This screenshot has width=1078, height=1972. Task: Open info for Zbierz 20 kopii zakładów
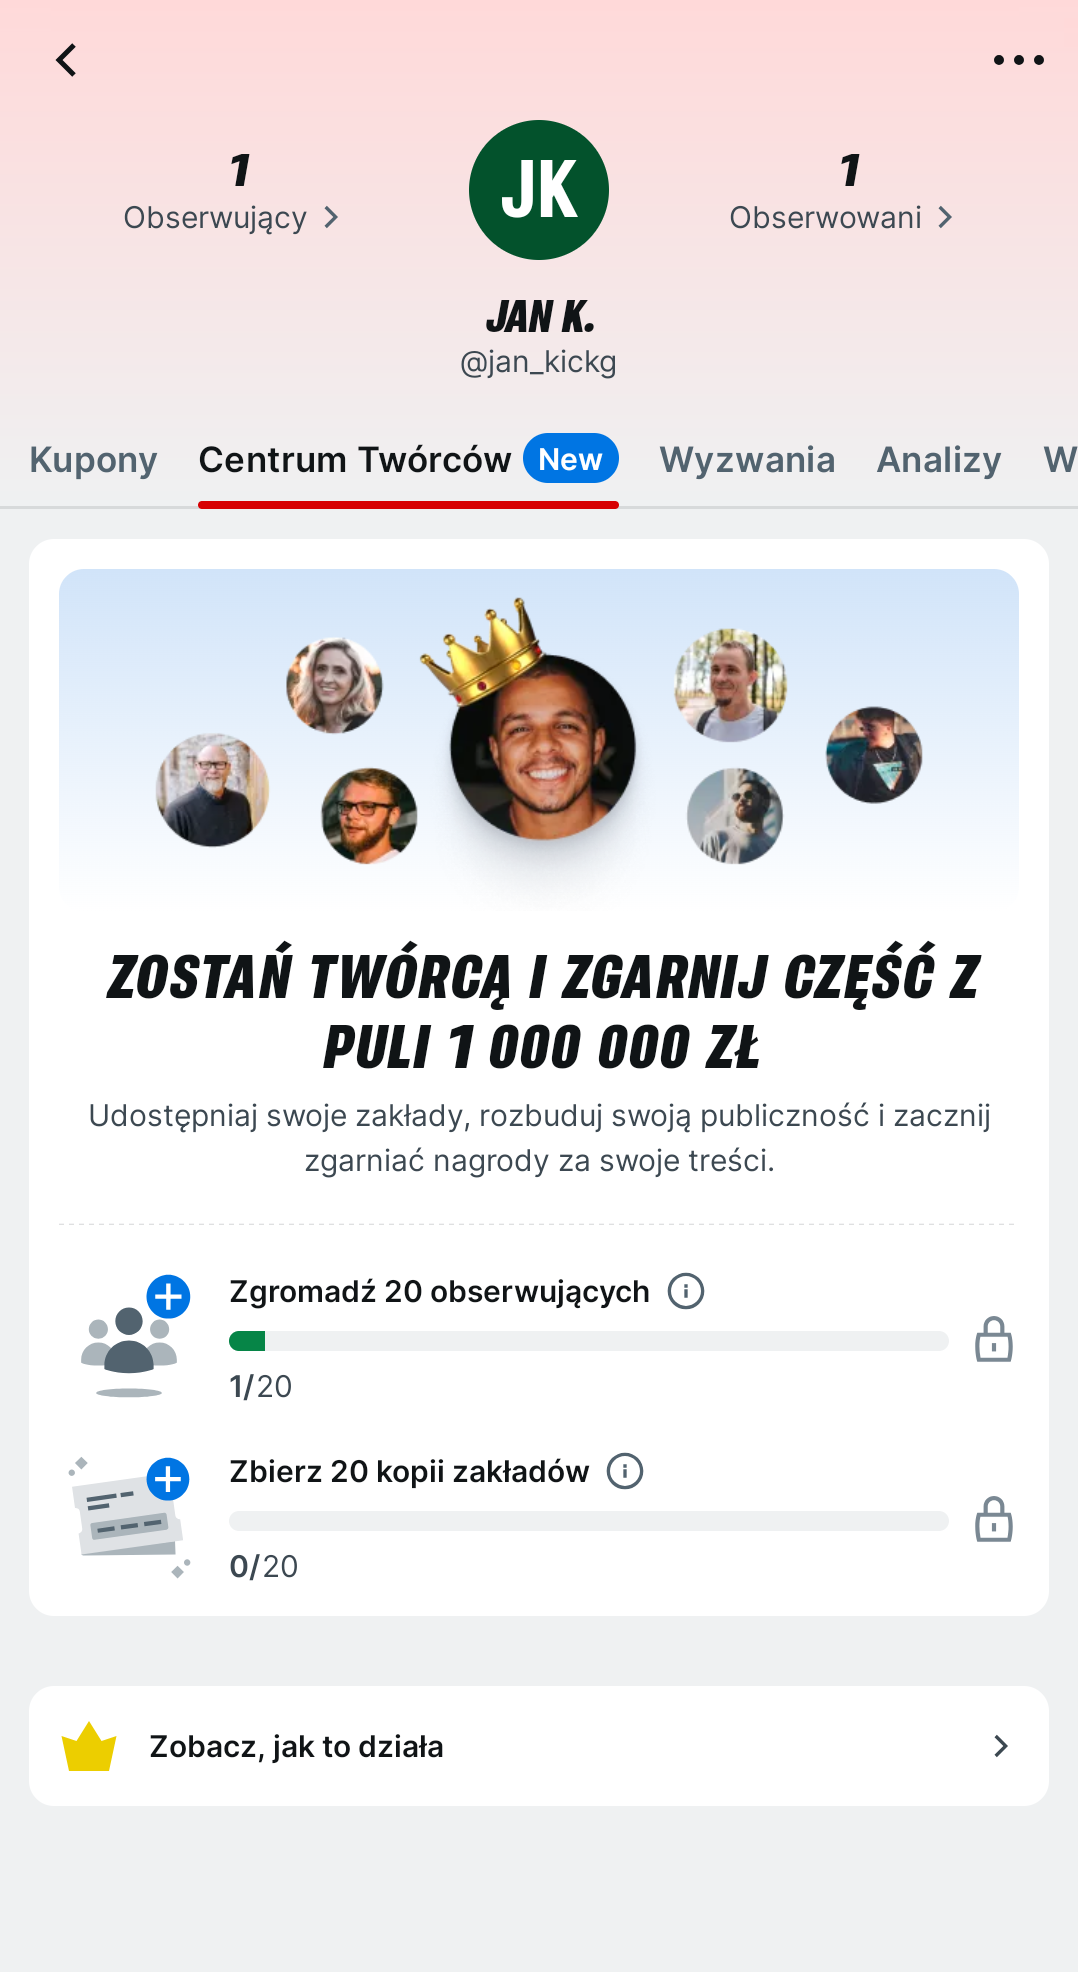tap(625, 1471)
